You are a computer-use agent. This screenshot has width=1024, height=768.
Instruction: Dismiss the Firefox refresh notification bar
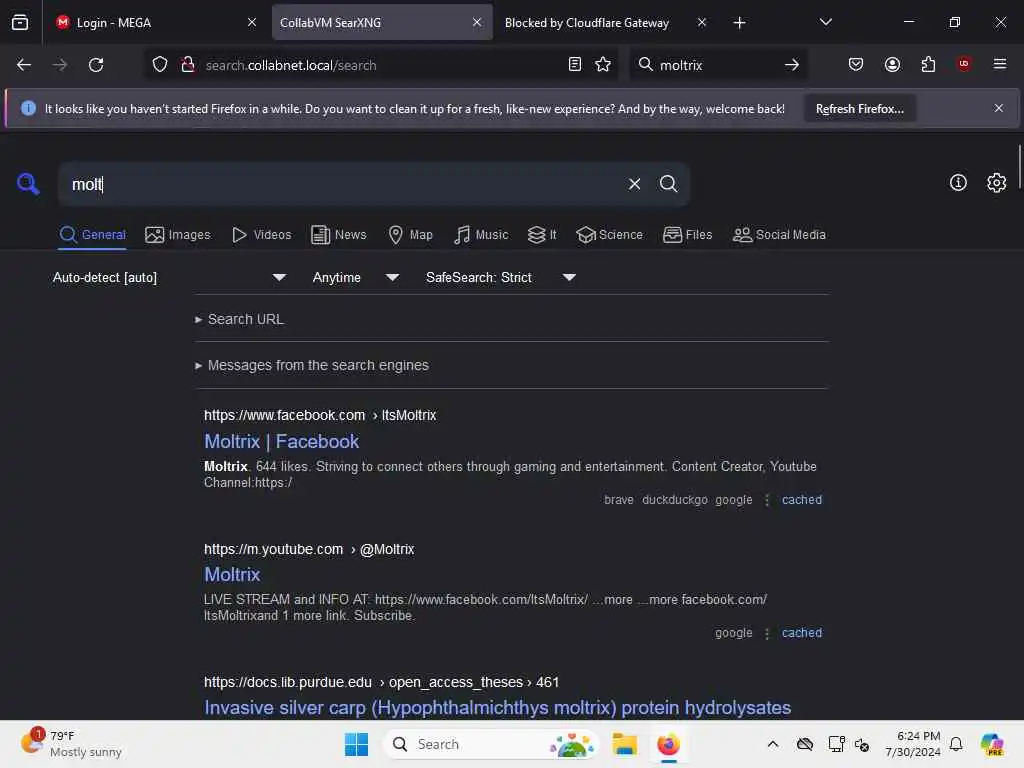click(998, 108)
